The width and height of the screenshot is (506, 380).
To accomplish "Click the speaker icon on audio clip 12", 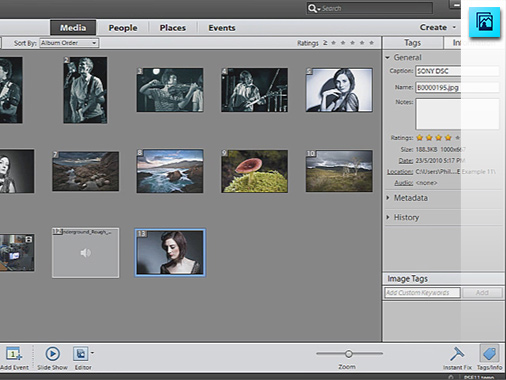I will point(85,253).
